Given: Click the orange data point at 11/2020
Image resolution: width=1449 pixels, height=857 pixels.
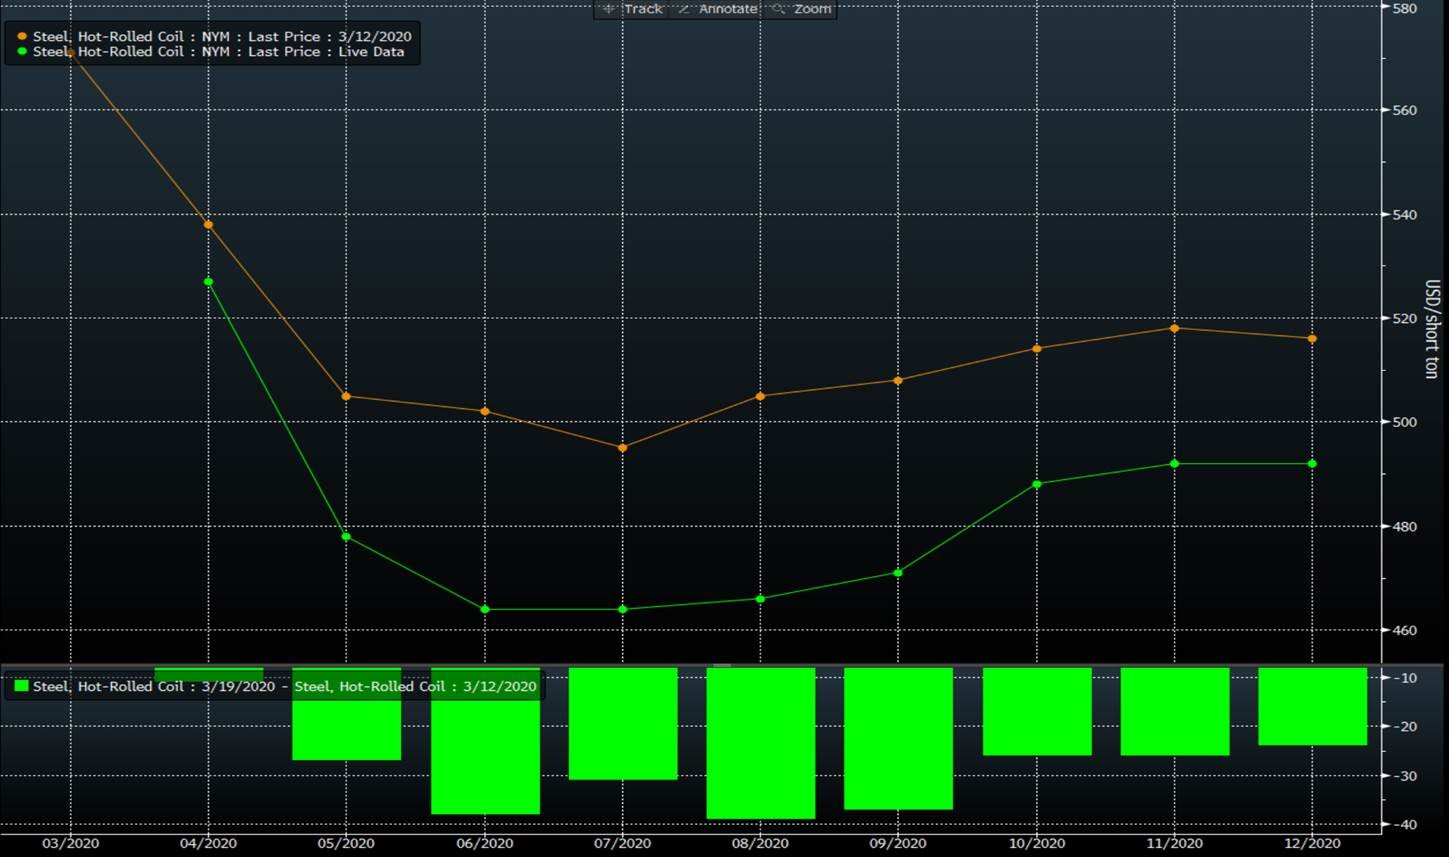Looking at the screenshot, I should point(1174,328).
